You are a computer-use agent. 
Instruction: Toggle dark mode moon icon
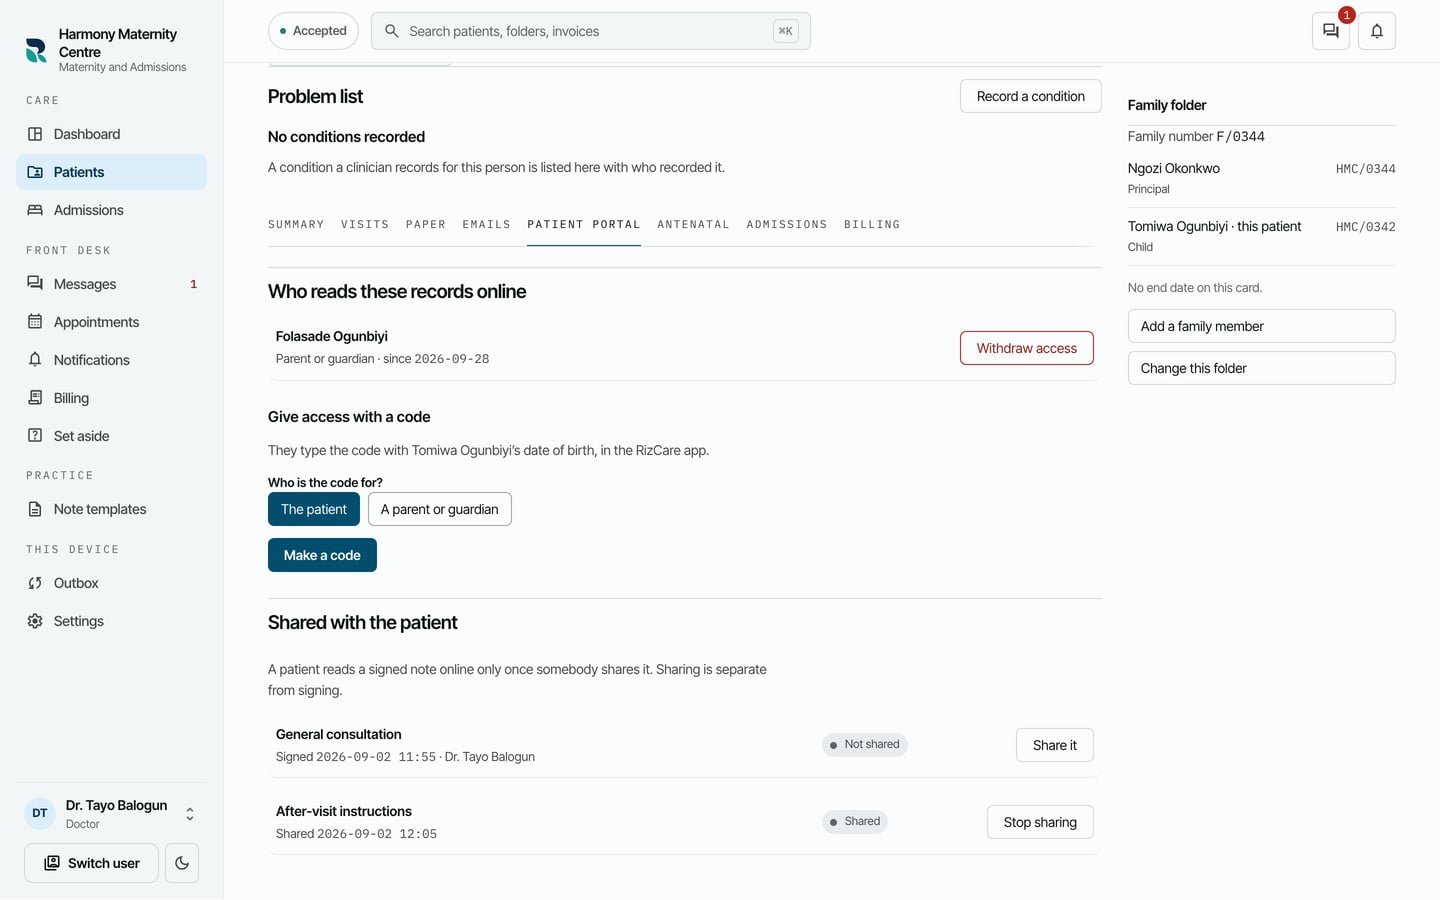[x=182, y=863]
